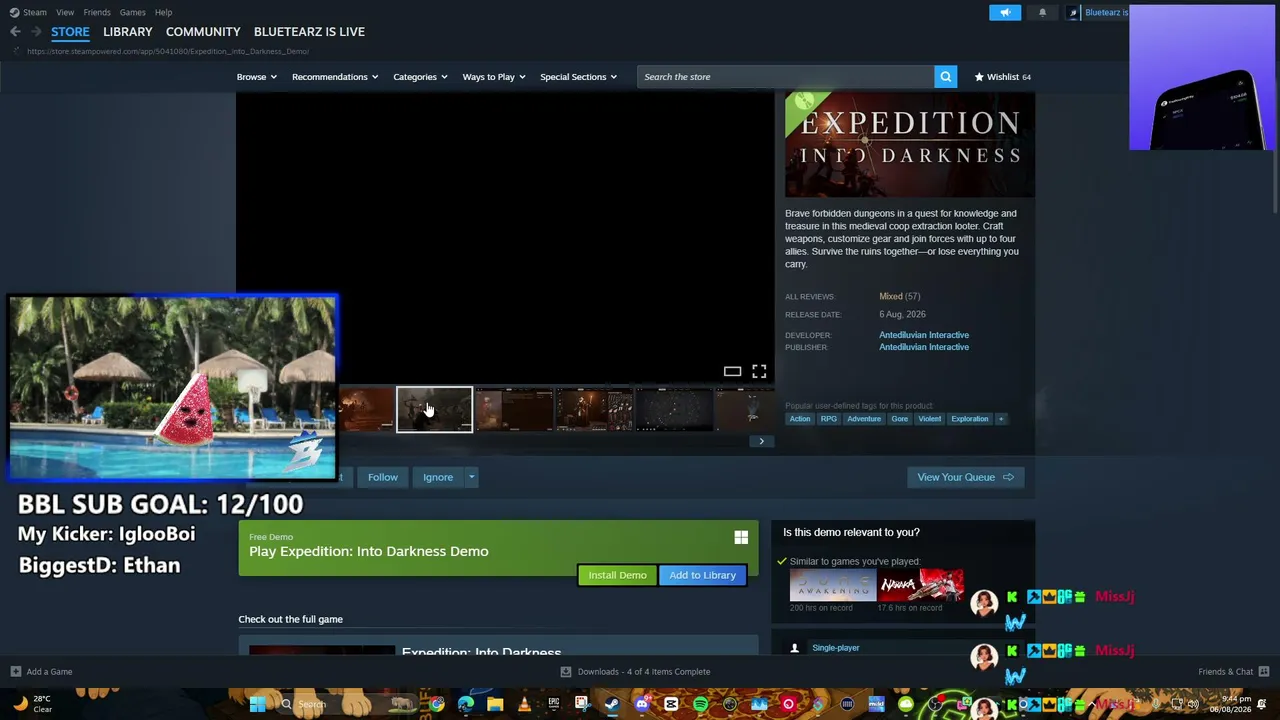Open the Naraka similar game thumbnail
The image size is (1280, 720).
click(921, 585)
